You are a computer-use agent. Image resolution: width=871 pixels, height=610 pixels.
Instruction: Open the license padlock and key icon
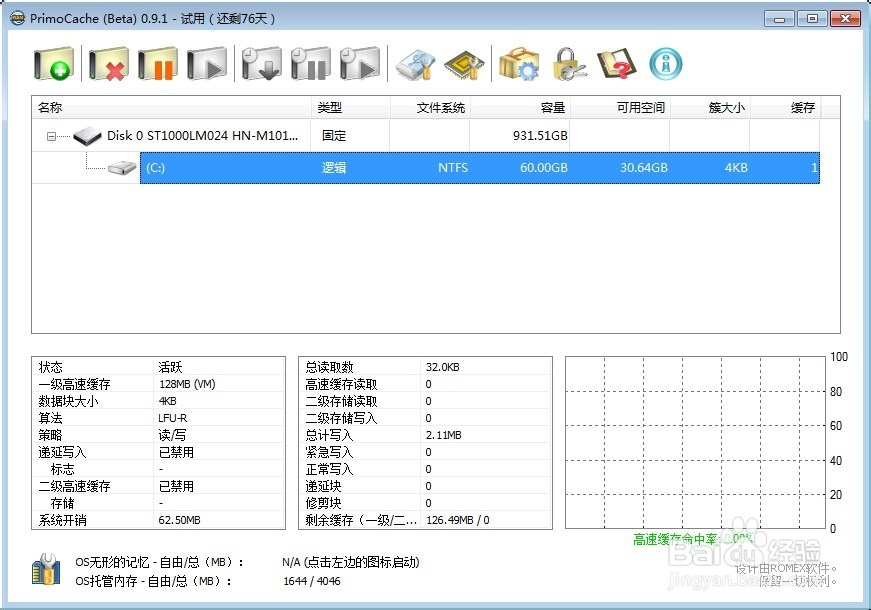click(x=569, y=64)
